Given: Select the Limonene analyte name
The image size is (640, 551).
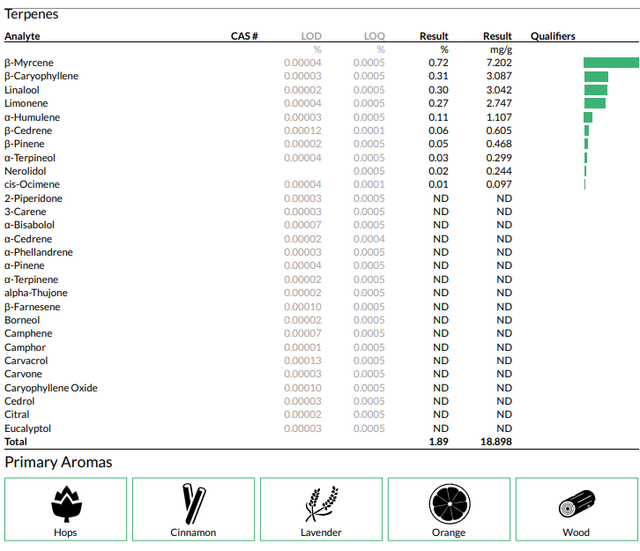Looking at the screenshot, I should [x=26, y=103].
